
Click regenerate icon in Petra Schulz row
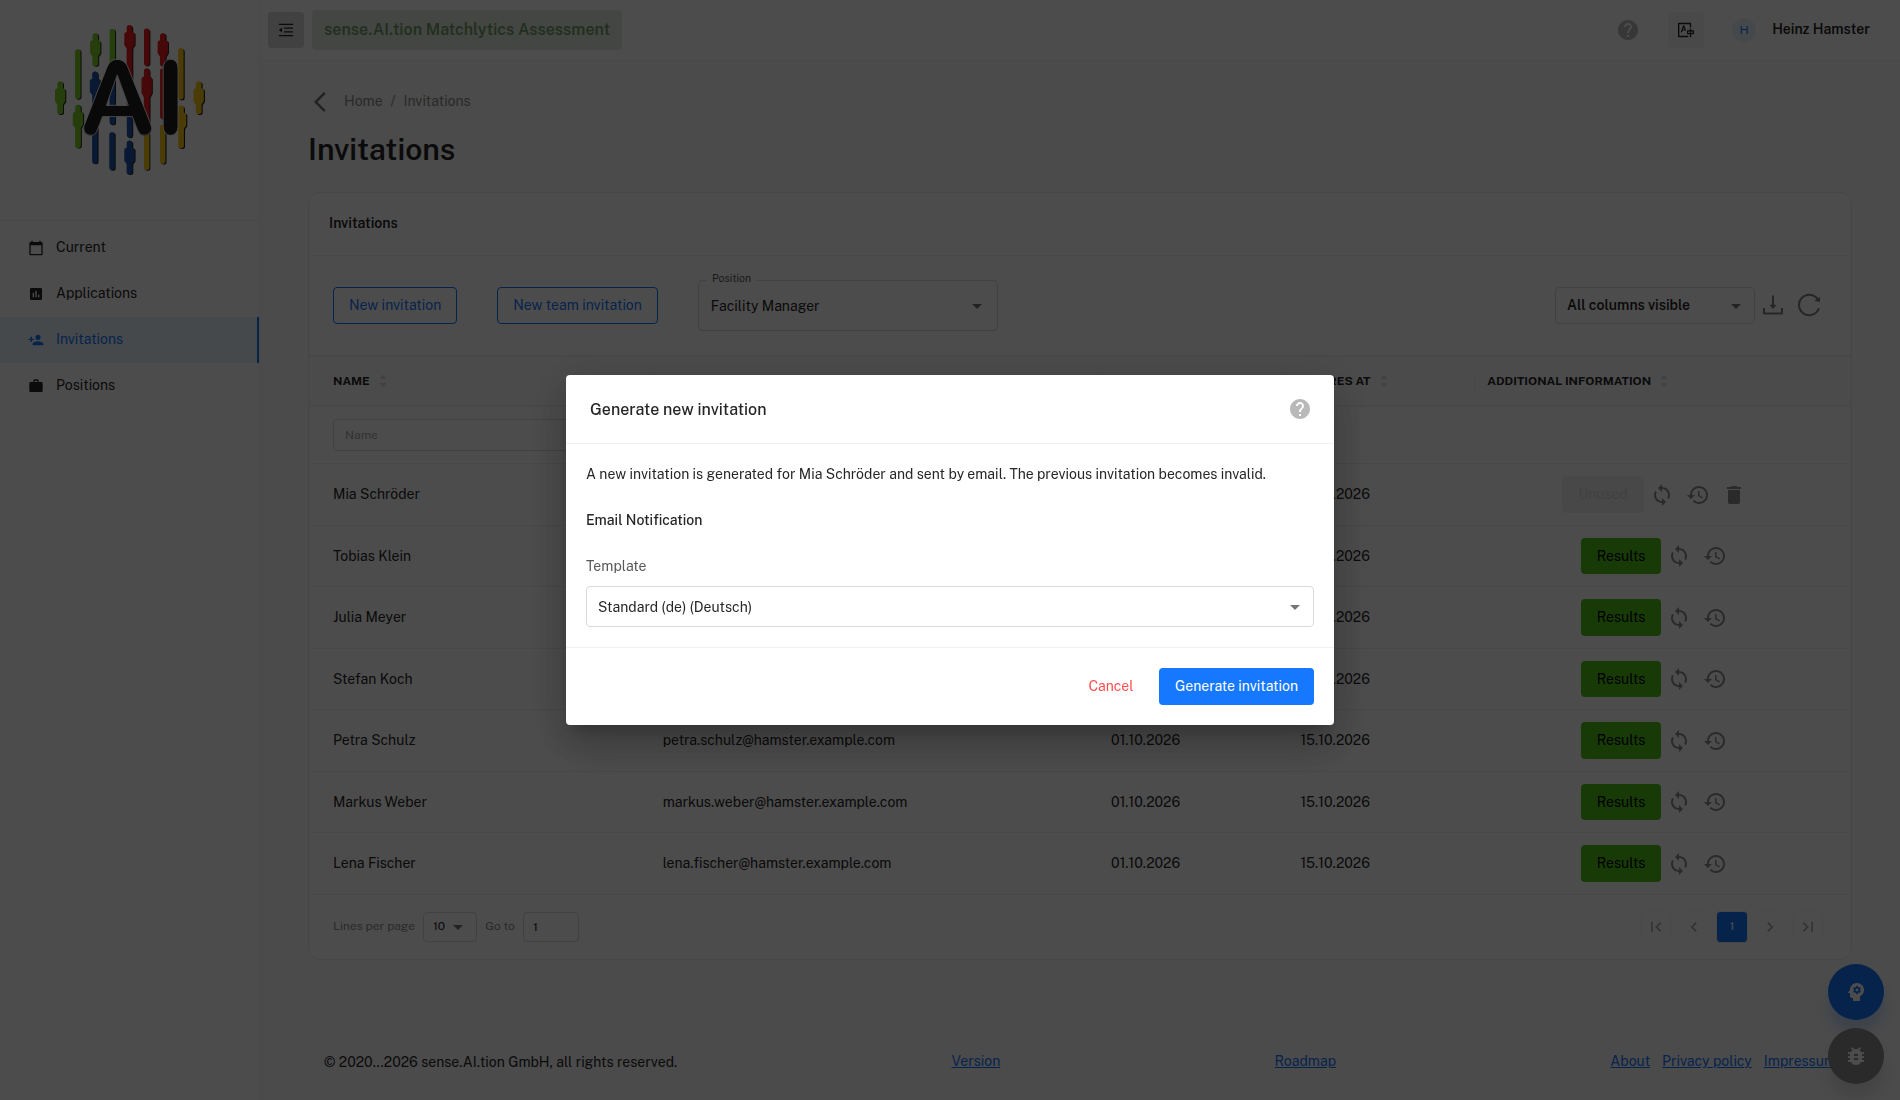tap(1679, 741)
